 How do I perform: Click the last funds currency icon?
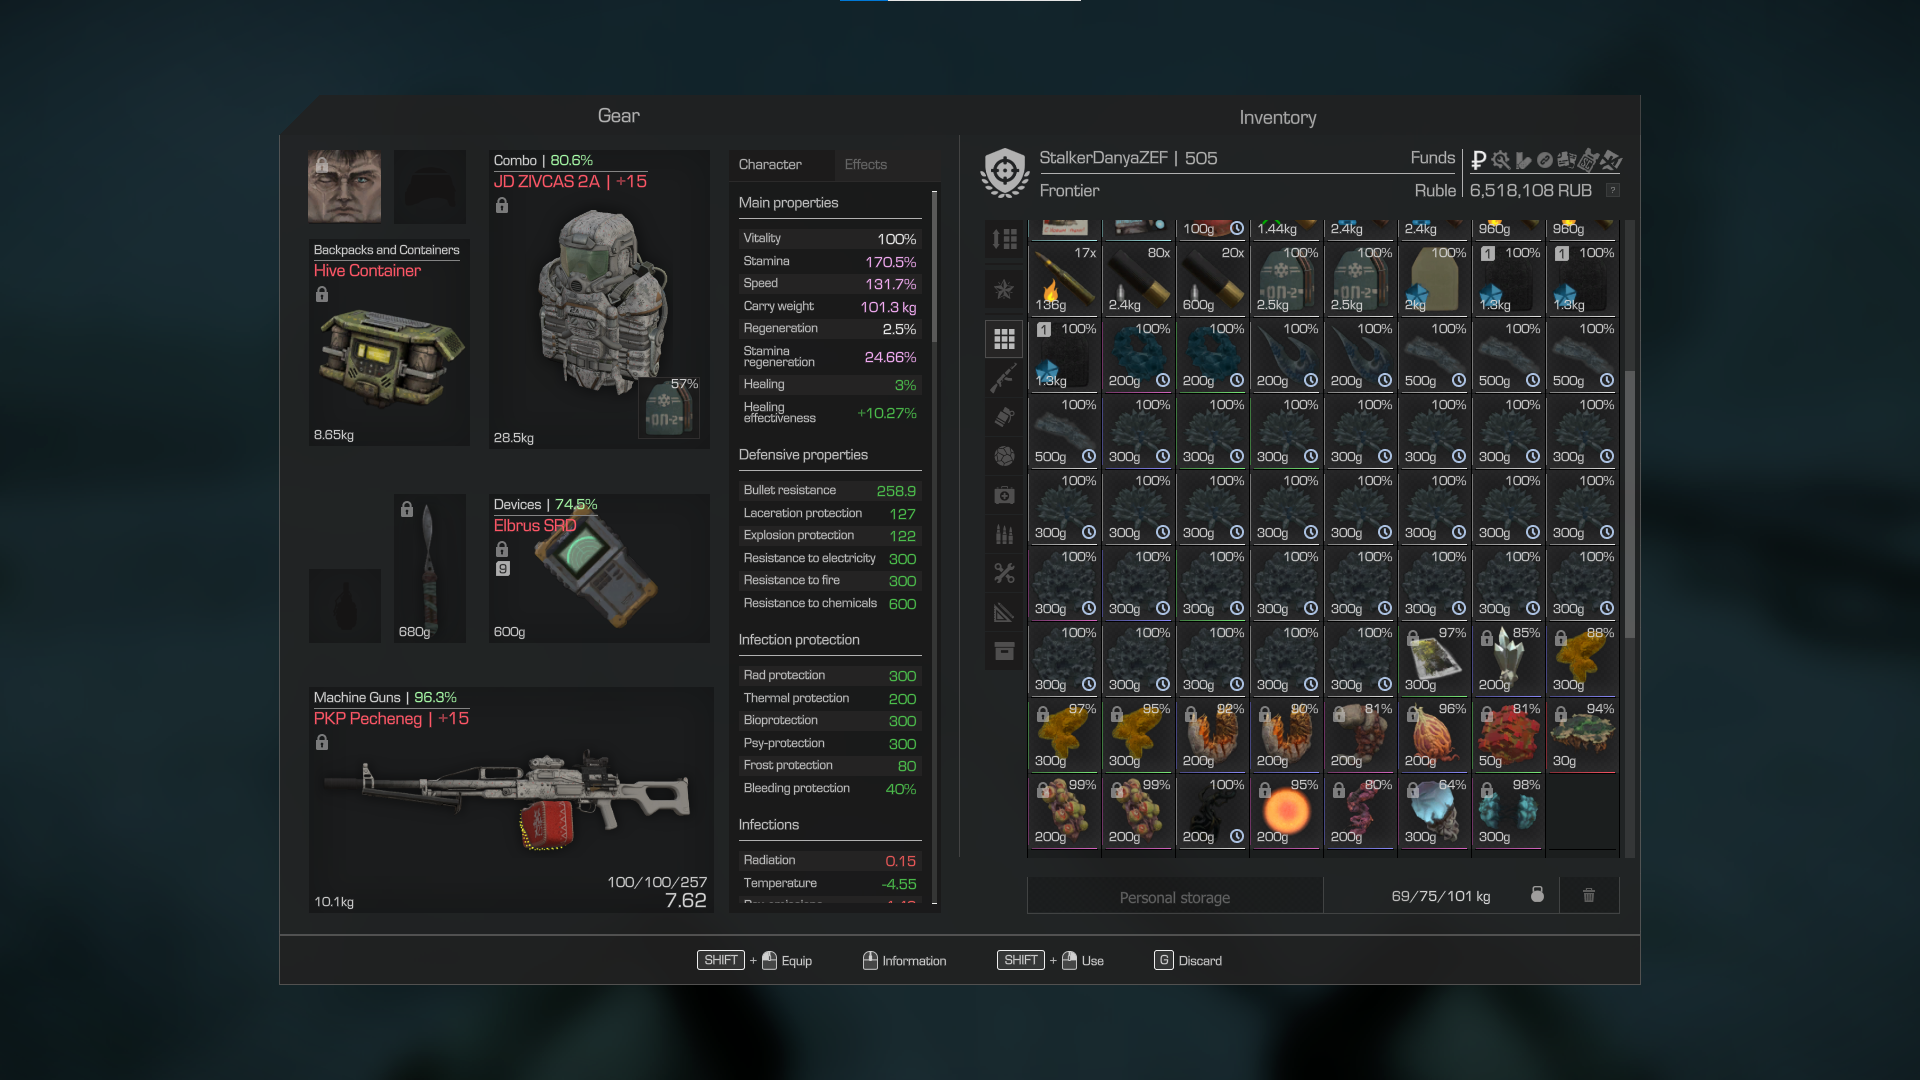[x=1611, y=160]
